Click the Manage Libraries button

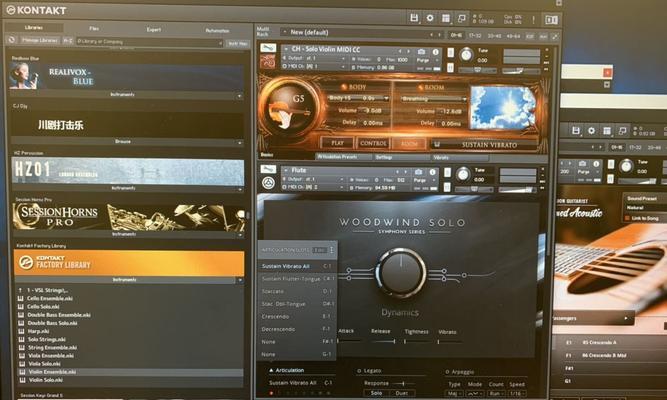[40, 40]
